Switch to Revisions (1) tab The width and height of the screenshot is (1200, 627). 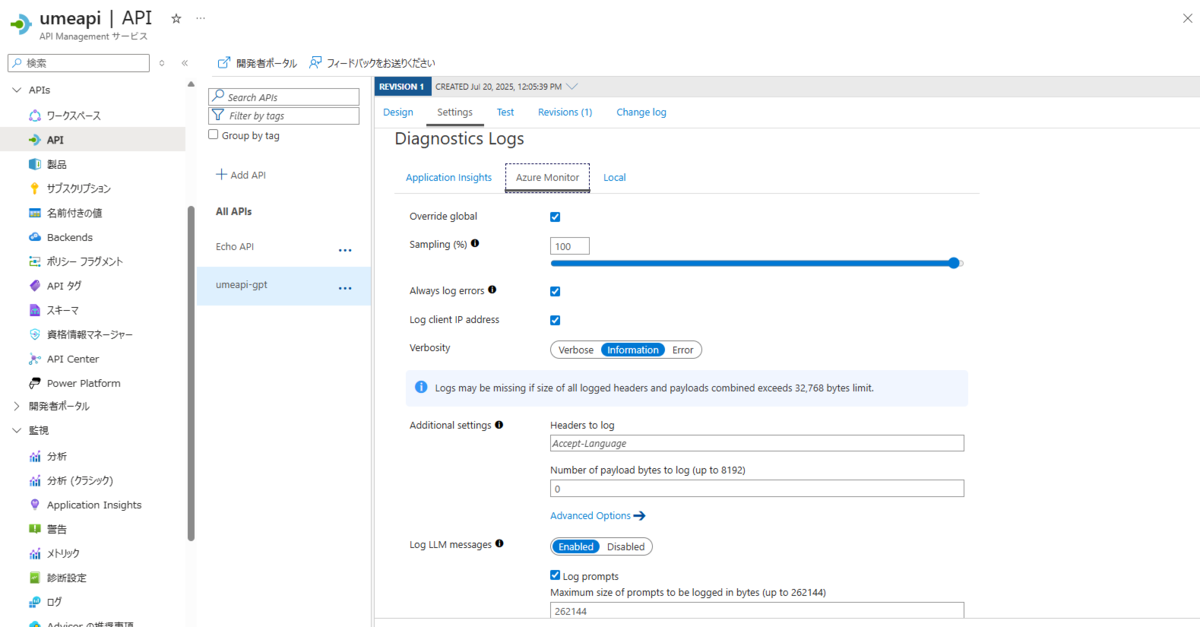(565, 112)
